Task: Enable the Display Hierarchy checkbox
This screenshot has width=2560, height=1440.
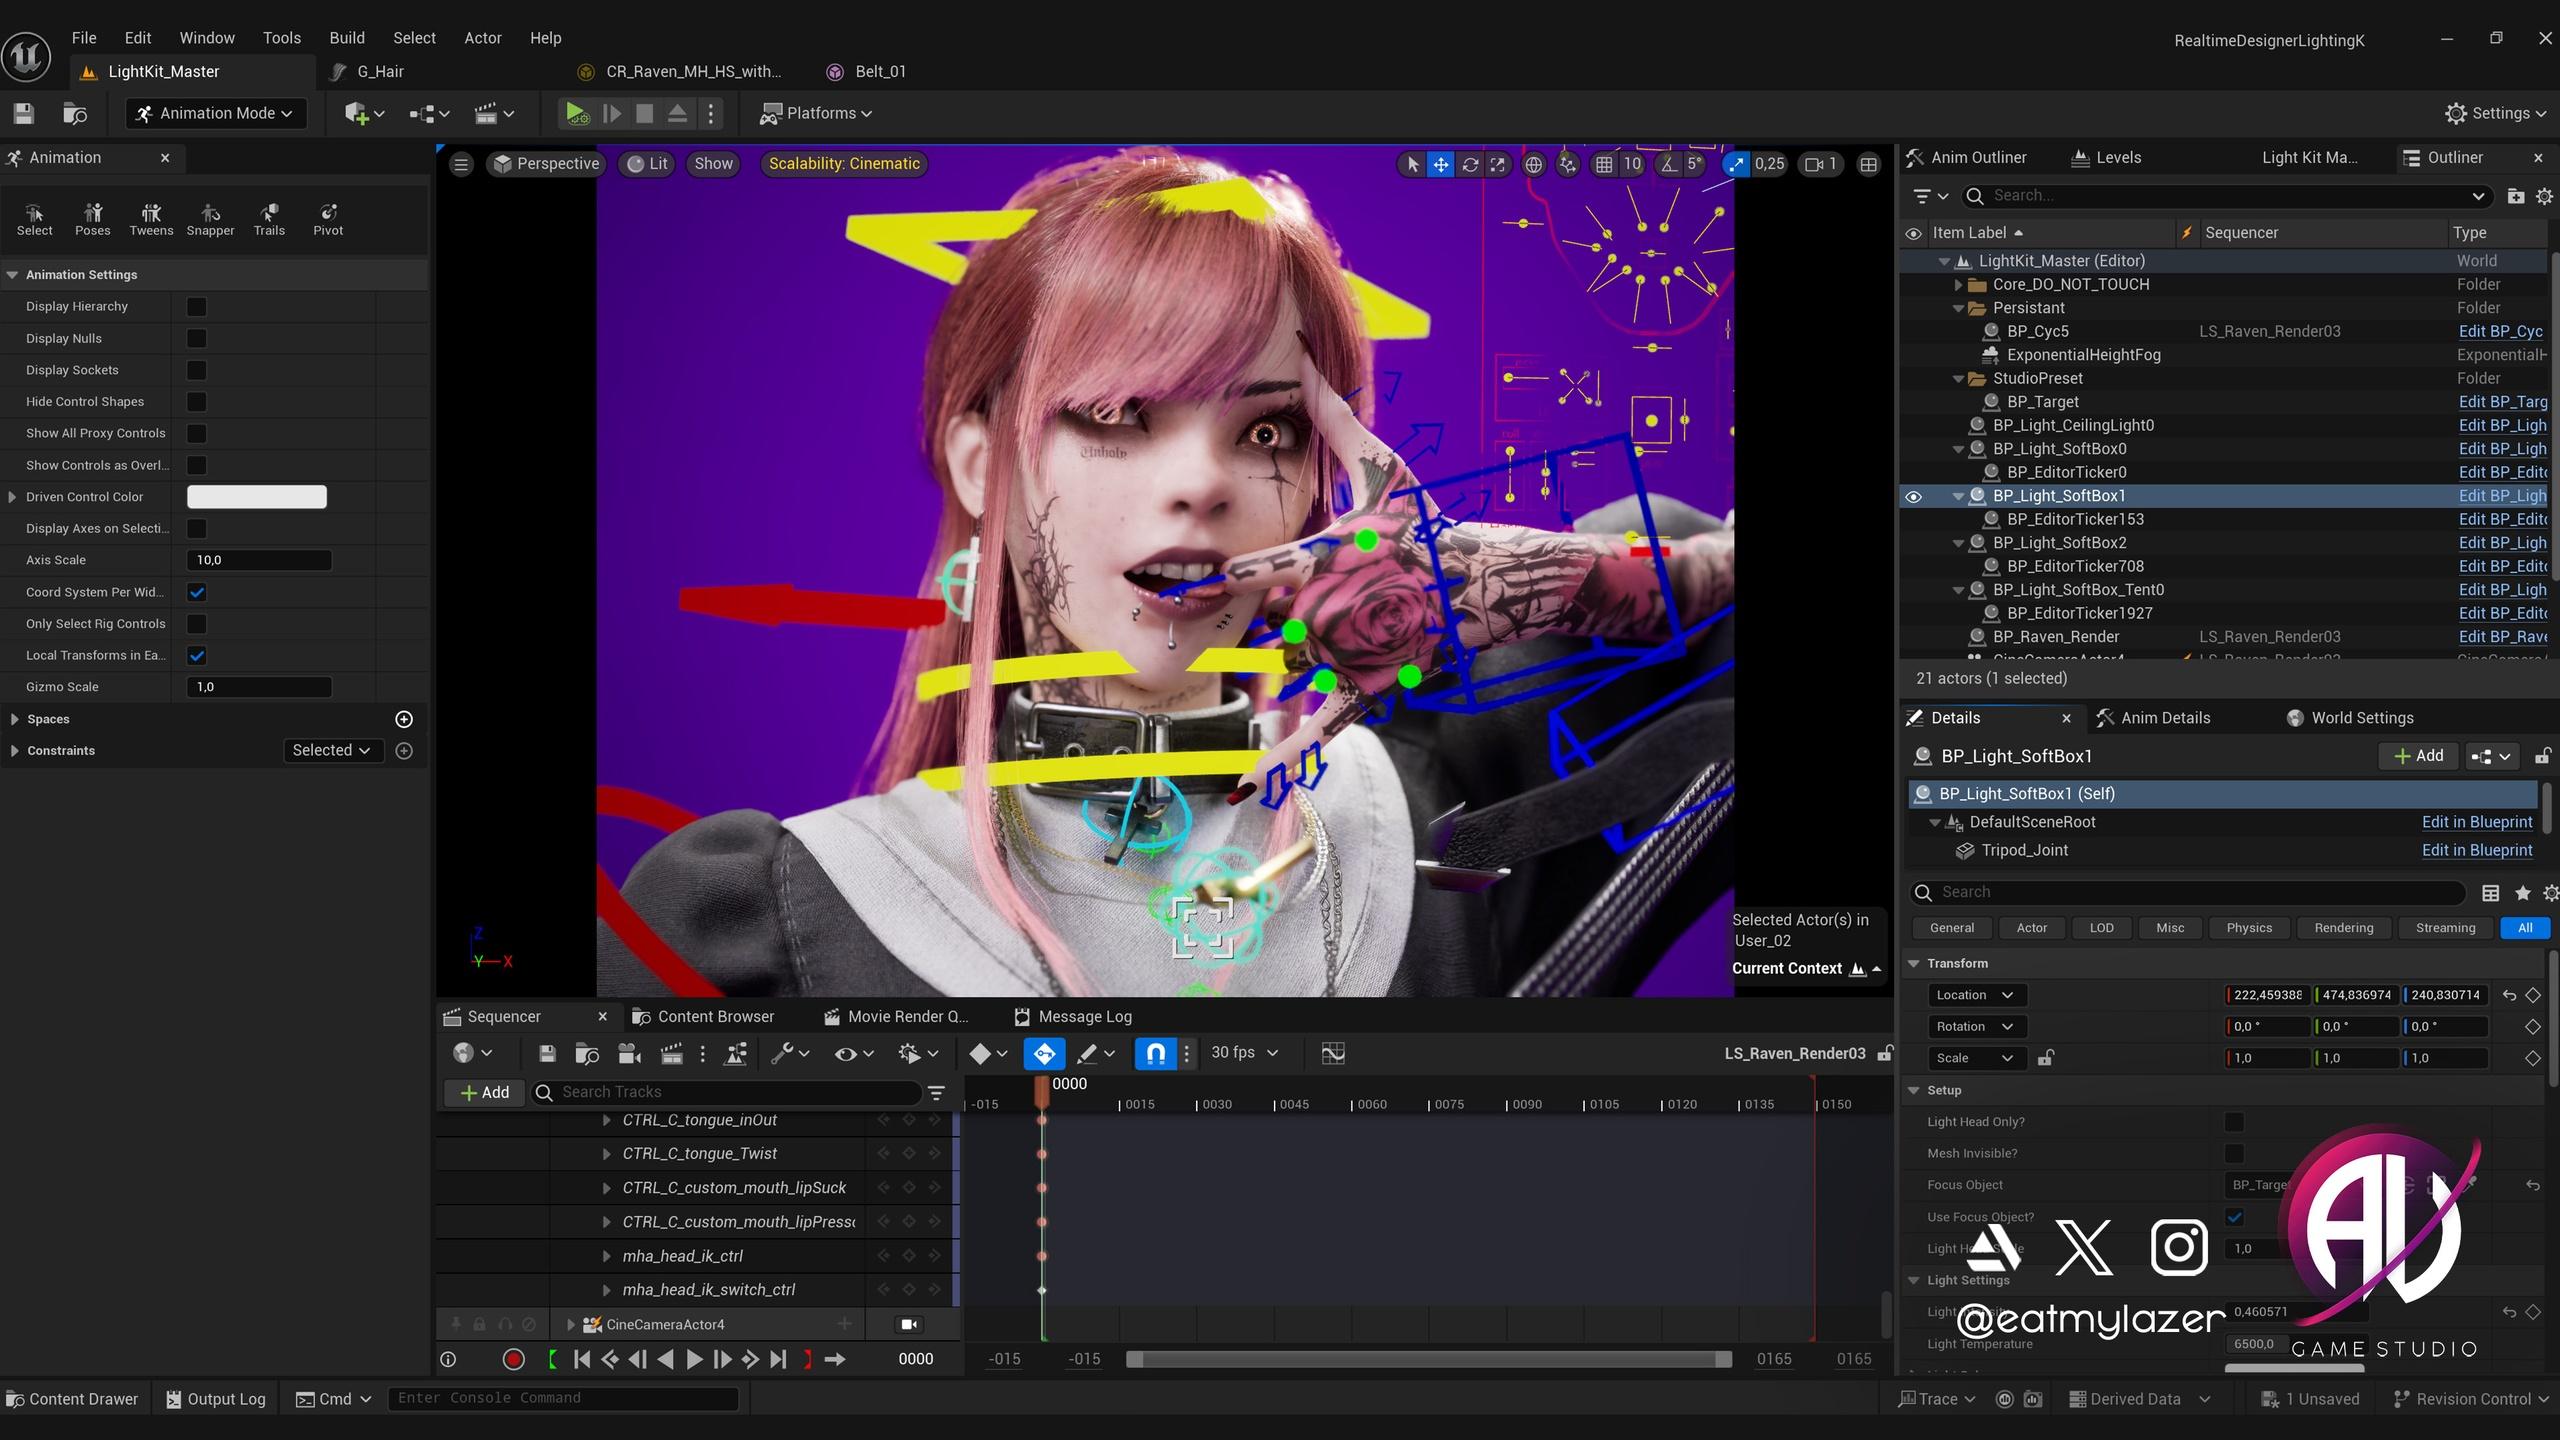Action: [197, 307]
